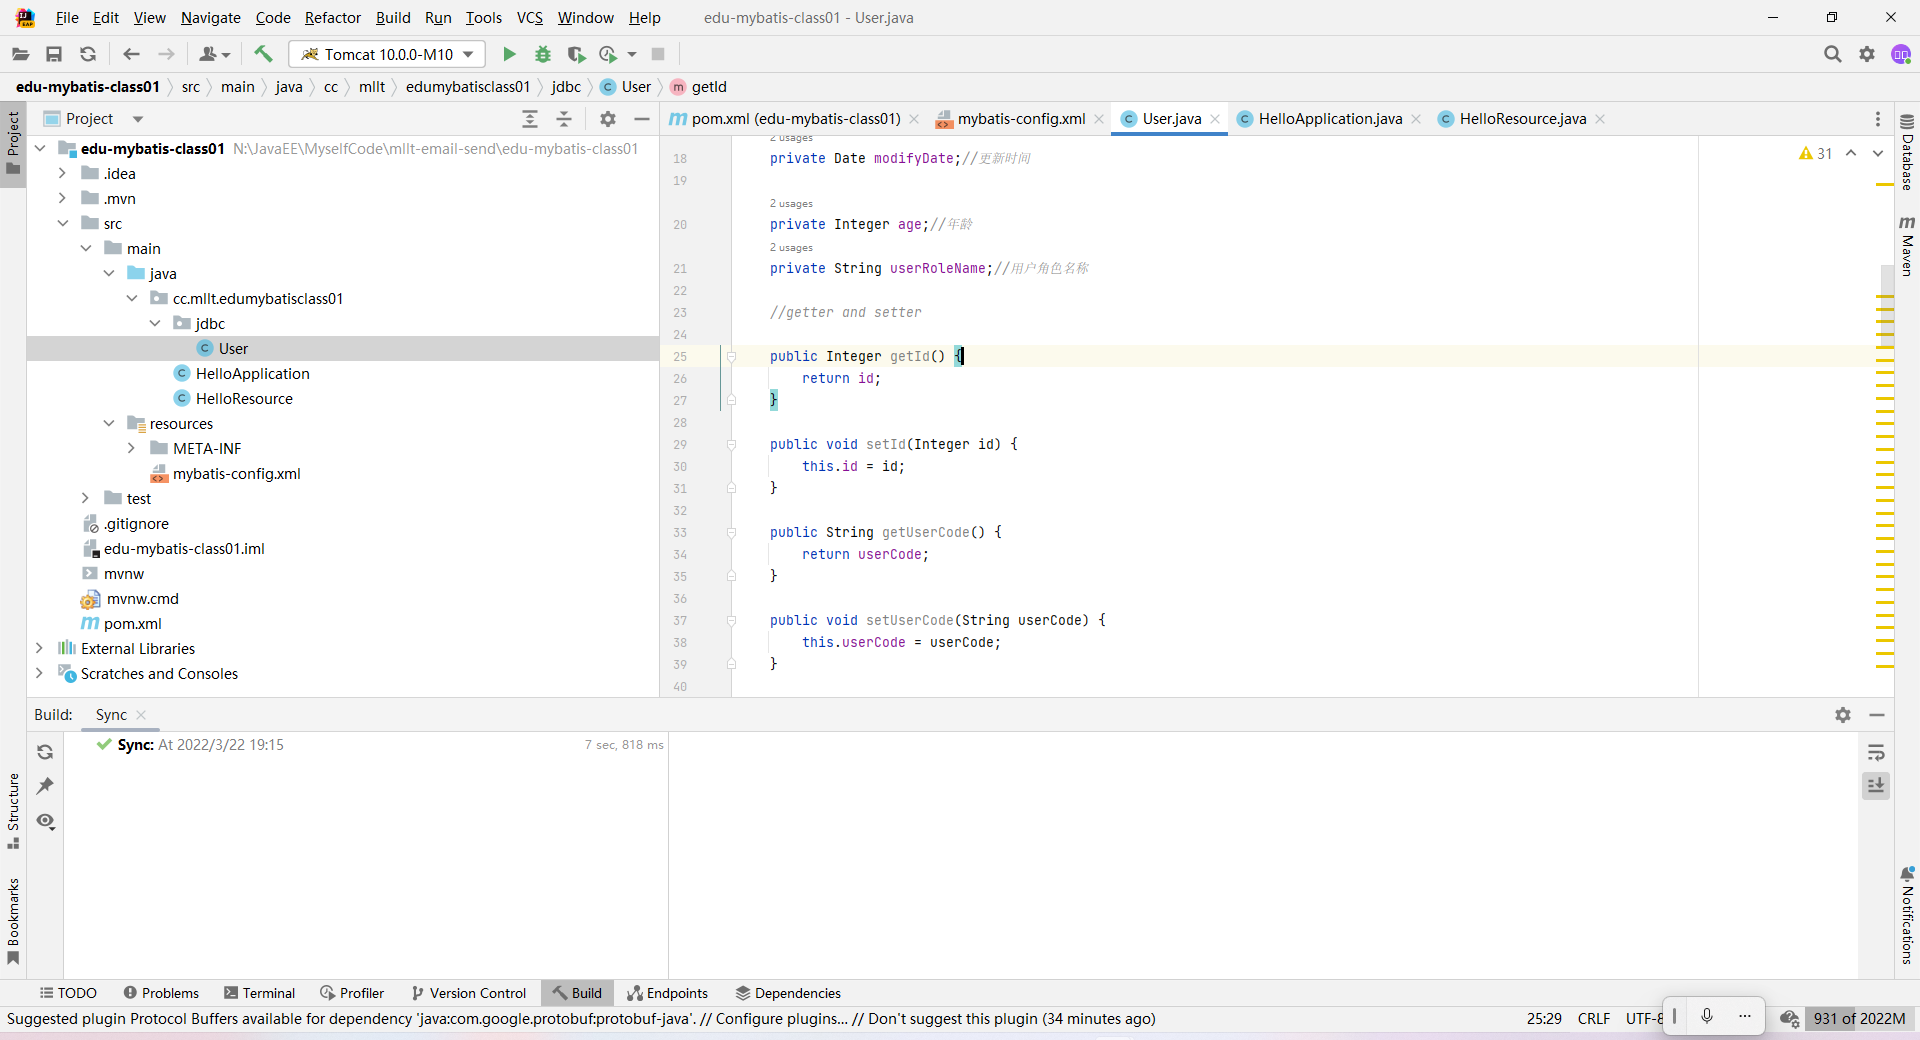The image size is (1920, 1040).
Task: Expand all in Project panel
Action: tap(530, 119)
